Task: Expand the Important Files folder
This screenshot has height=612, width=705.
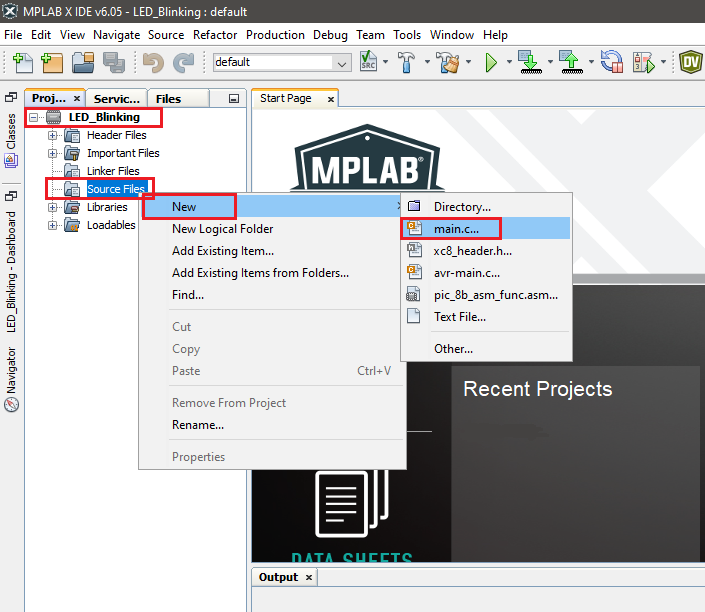Action: click(53, 153)
